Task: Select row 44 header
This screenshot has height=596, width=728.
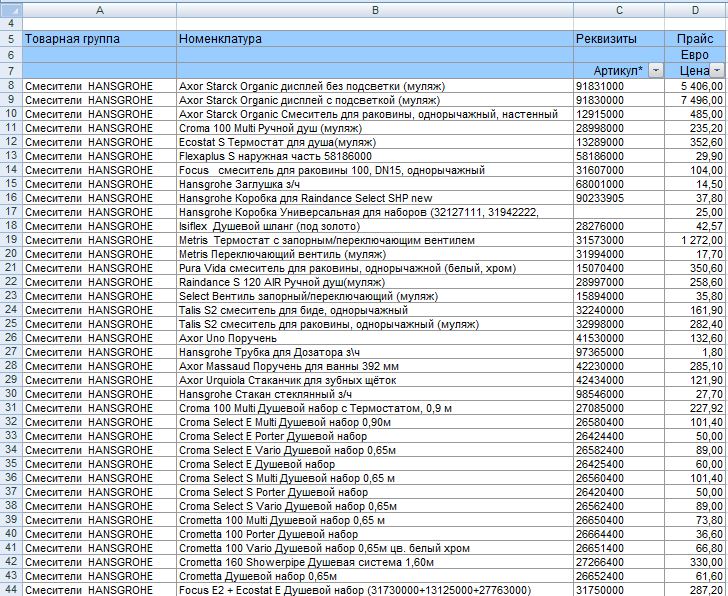Action: click(x=11, y=590)
